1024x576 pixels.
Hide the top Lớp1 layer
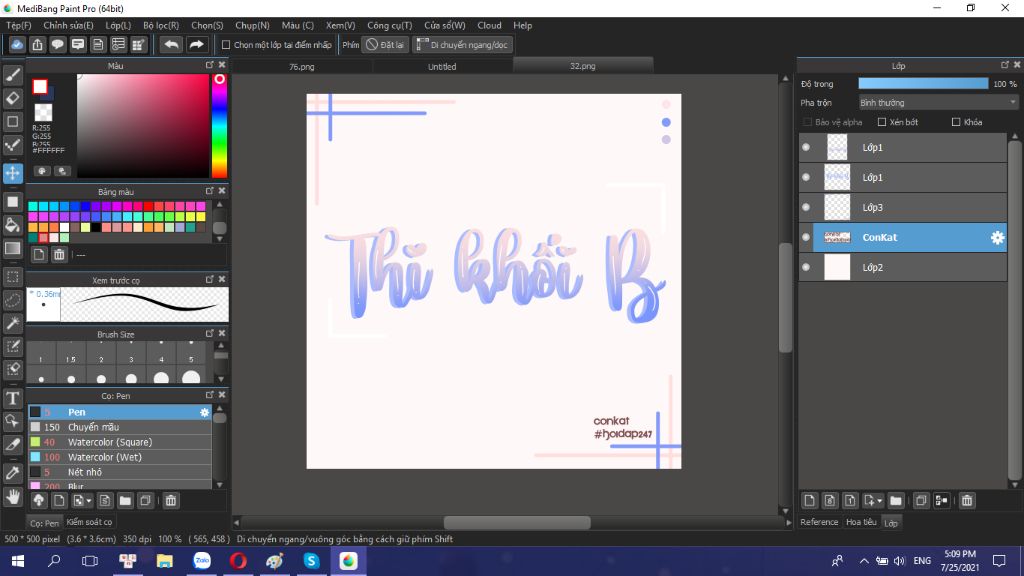point(806,148)
